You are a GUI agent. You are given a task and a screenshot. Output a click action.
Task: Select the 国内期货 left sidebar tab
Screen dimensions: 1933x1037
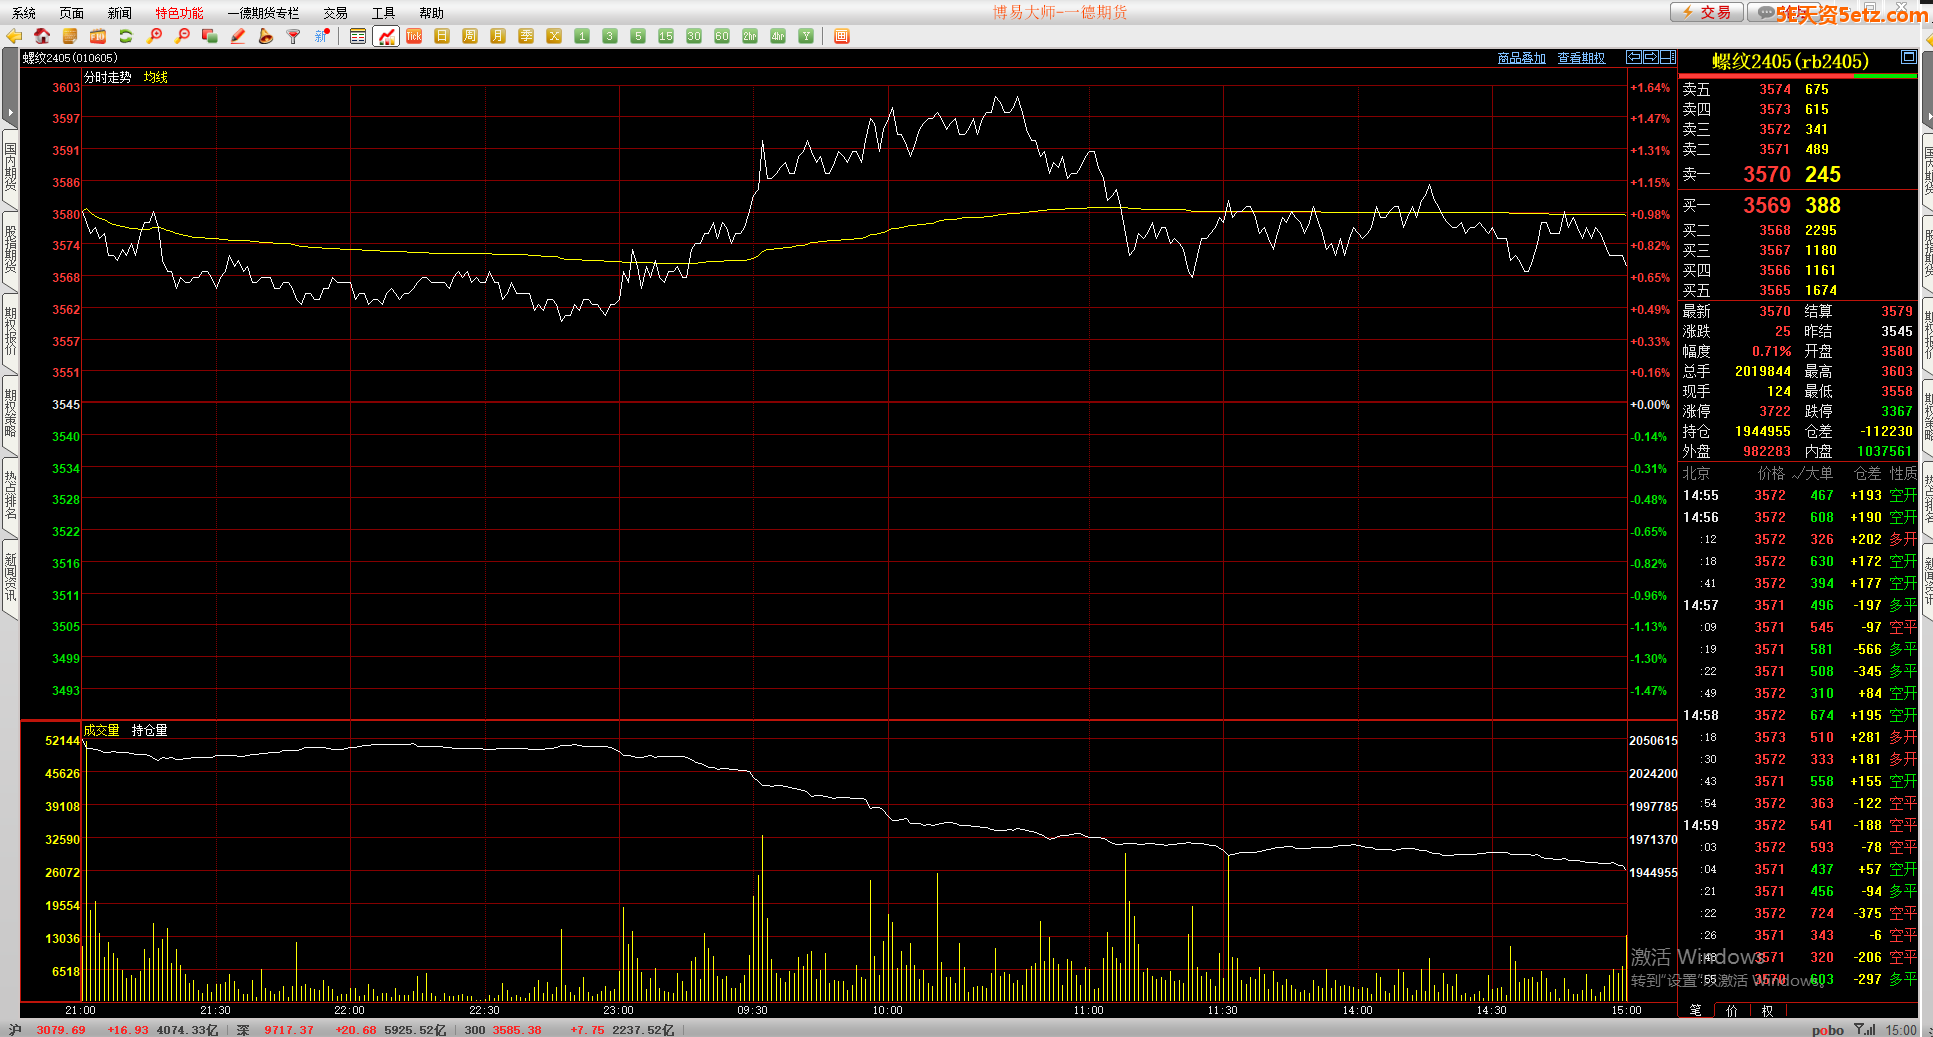tap(10, 167)
